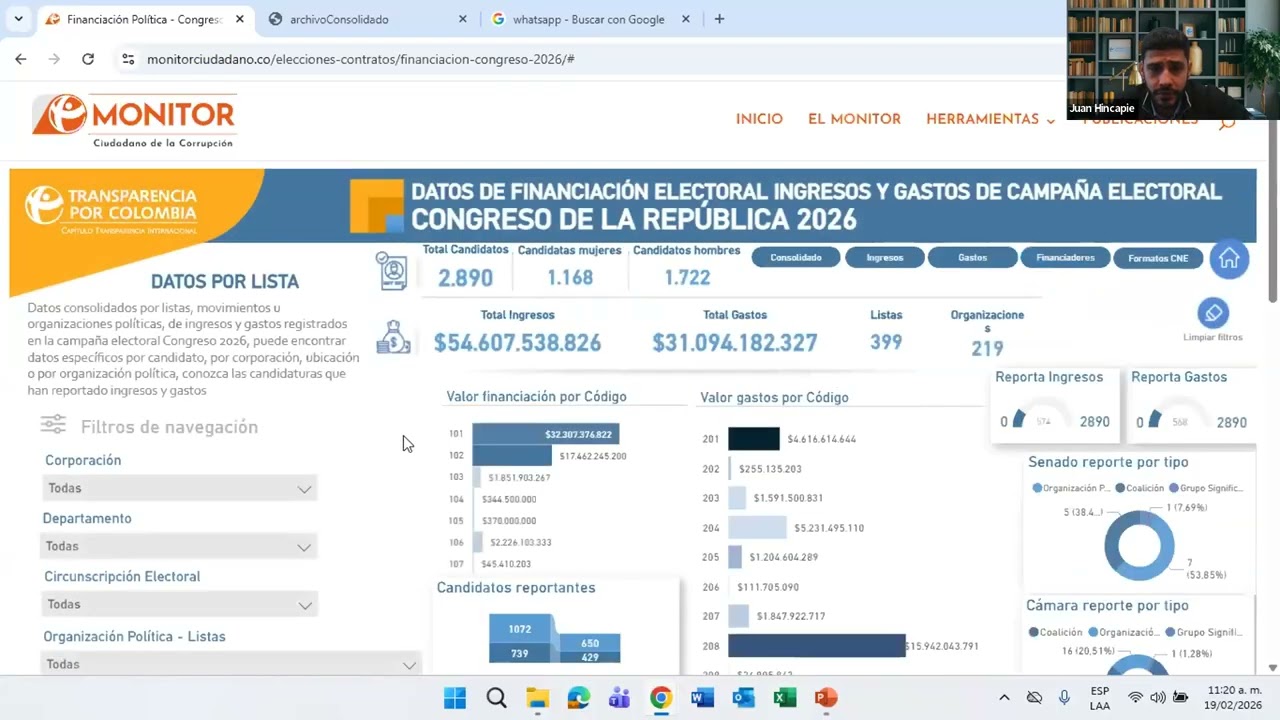Click the Wi-Fi icon in system tray
1280x720 pixels.
click(x=1135, y=697)
